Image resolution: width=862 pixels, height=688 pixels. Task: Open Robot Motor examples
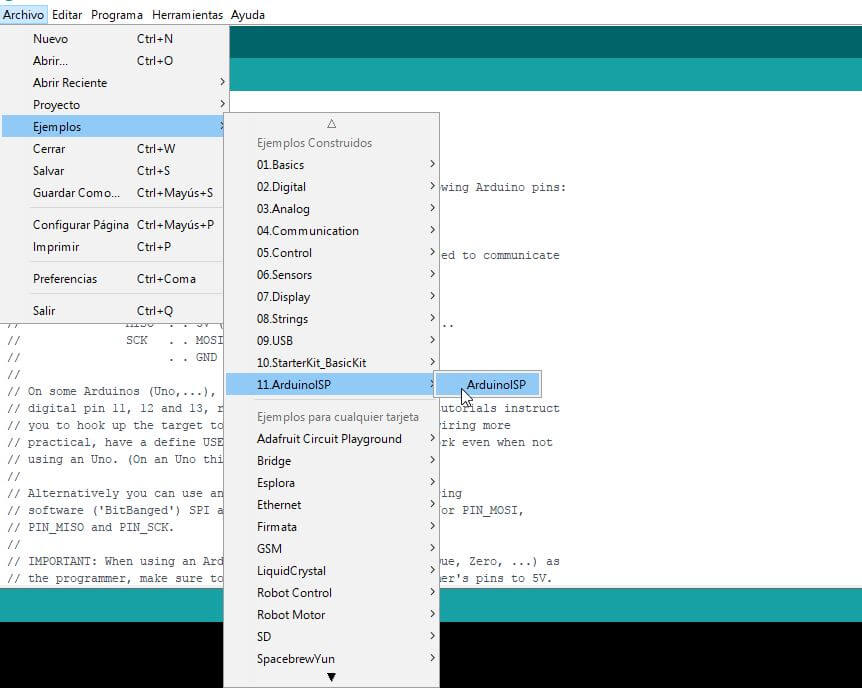(331, 615)
